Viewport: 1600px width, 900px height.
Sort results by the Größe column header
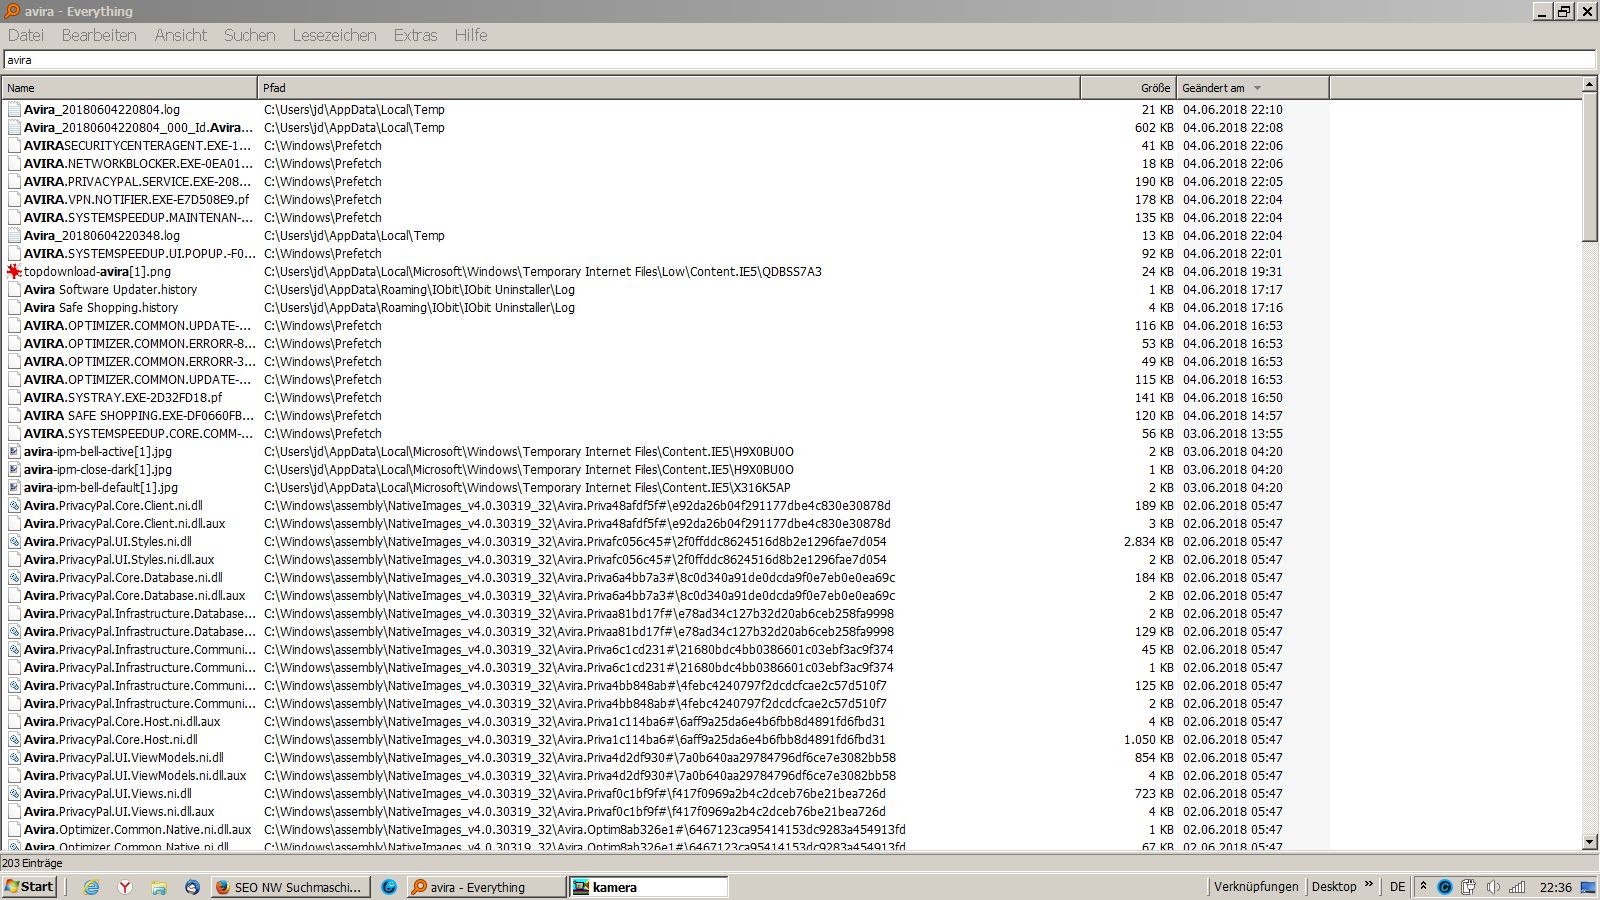point(1128,88)
